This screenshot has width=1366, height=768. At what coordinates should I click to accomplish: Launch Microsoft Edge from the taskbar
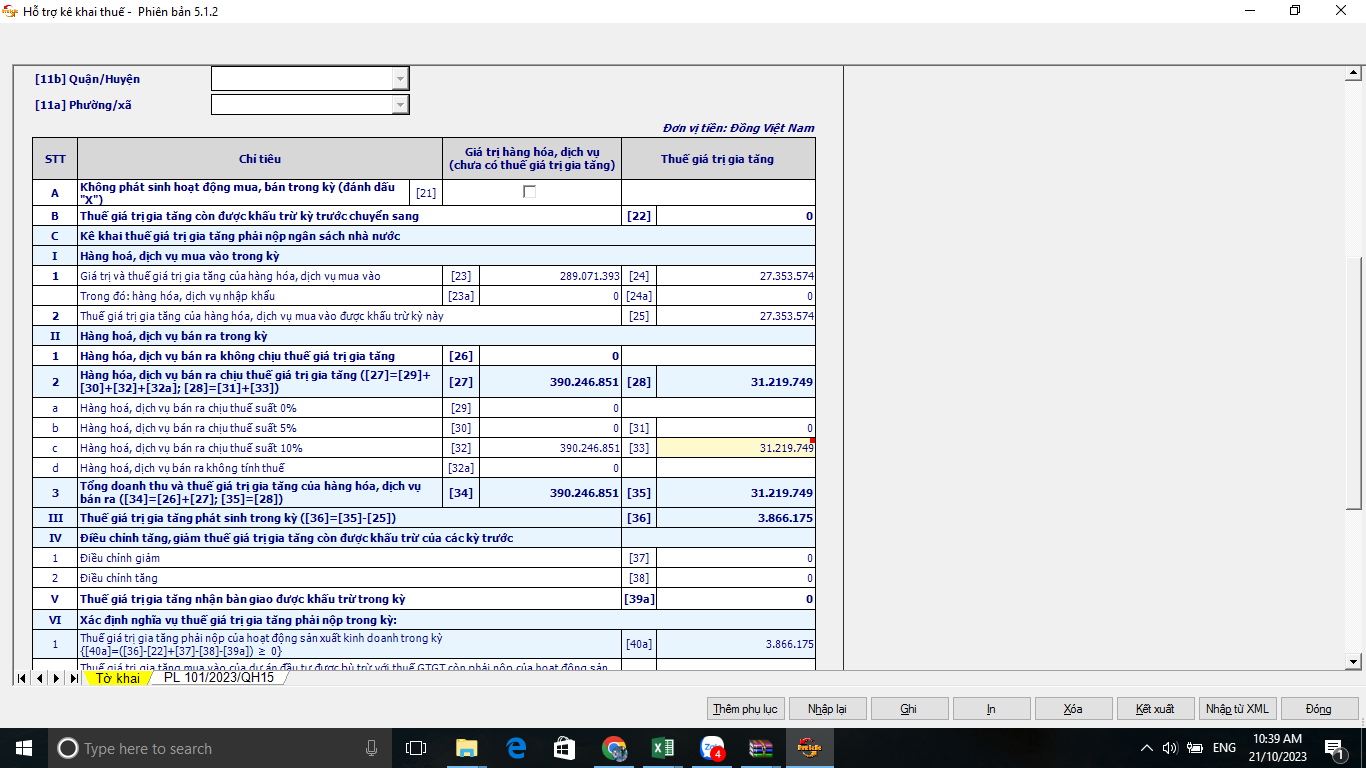(x=516, y=748)
